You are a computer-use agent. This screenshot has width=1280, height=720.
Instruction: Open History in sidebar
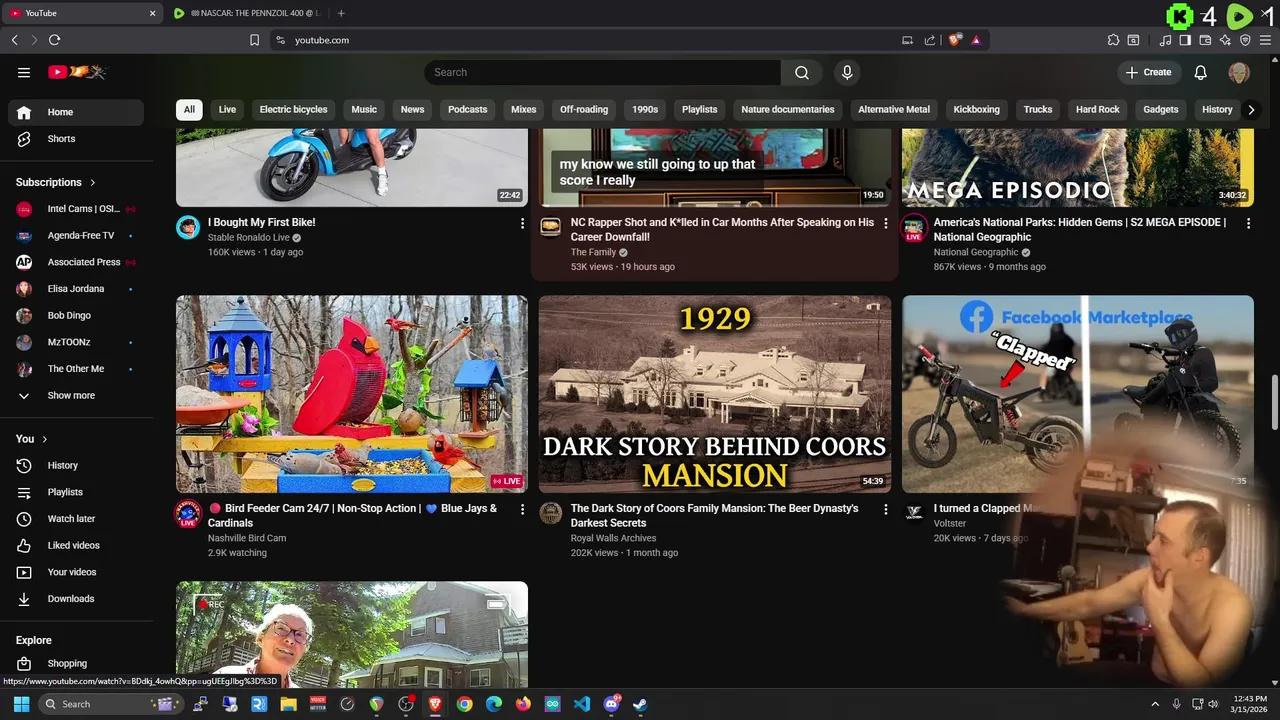(x=76, y=466)
